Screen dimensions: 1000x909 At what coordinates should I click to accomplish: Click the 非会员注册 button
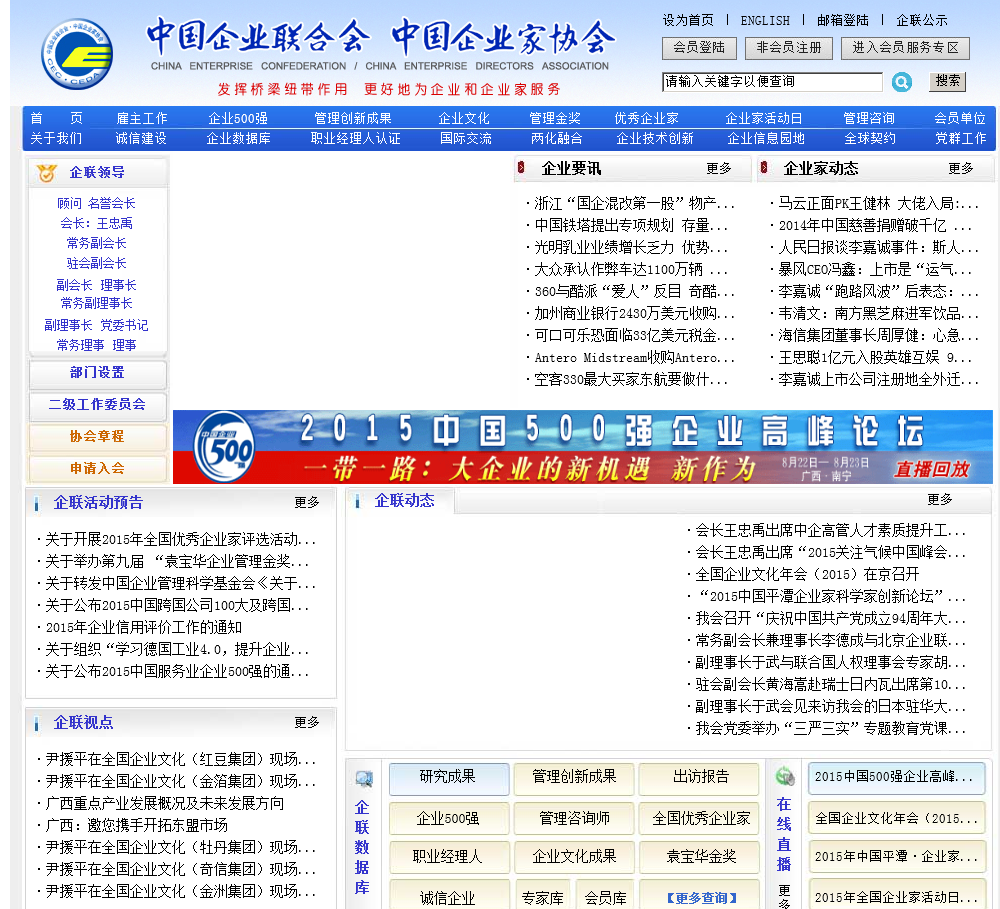coord(789,48)
